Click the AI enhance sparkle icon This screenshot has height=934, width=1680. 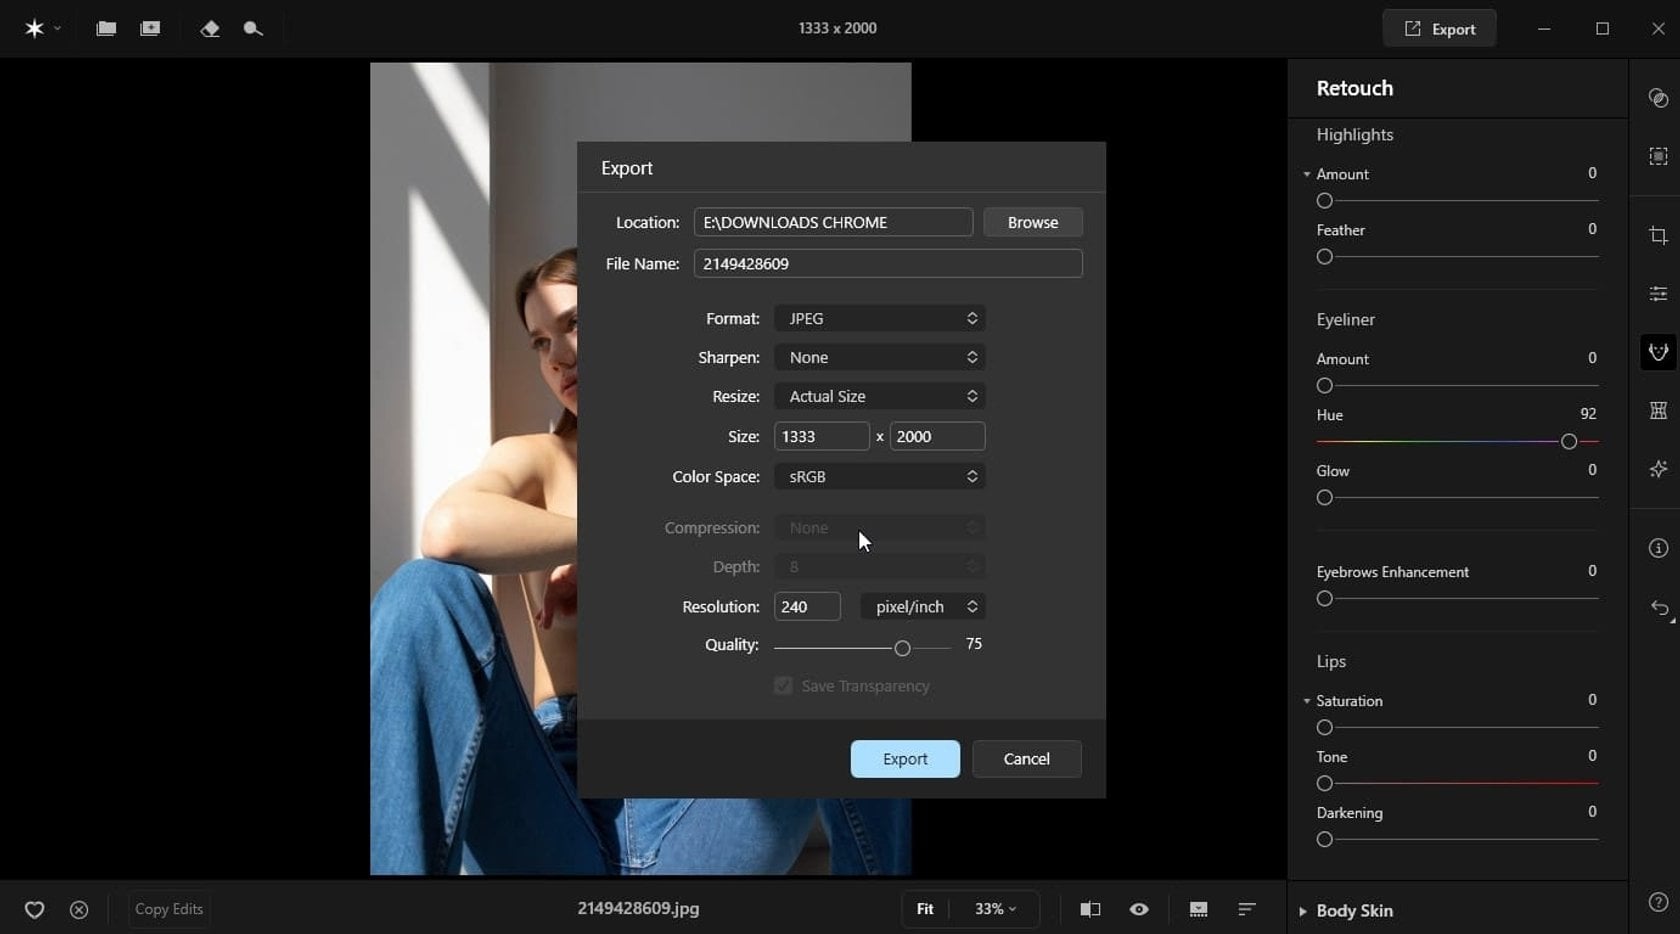[1658, 468]
